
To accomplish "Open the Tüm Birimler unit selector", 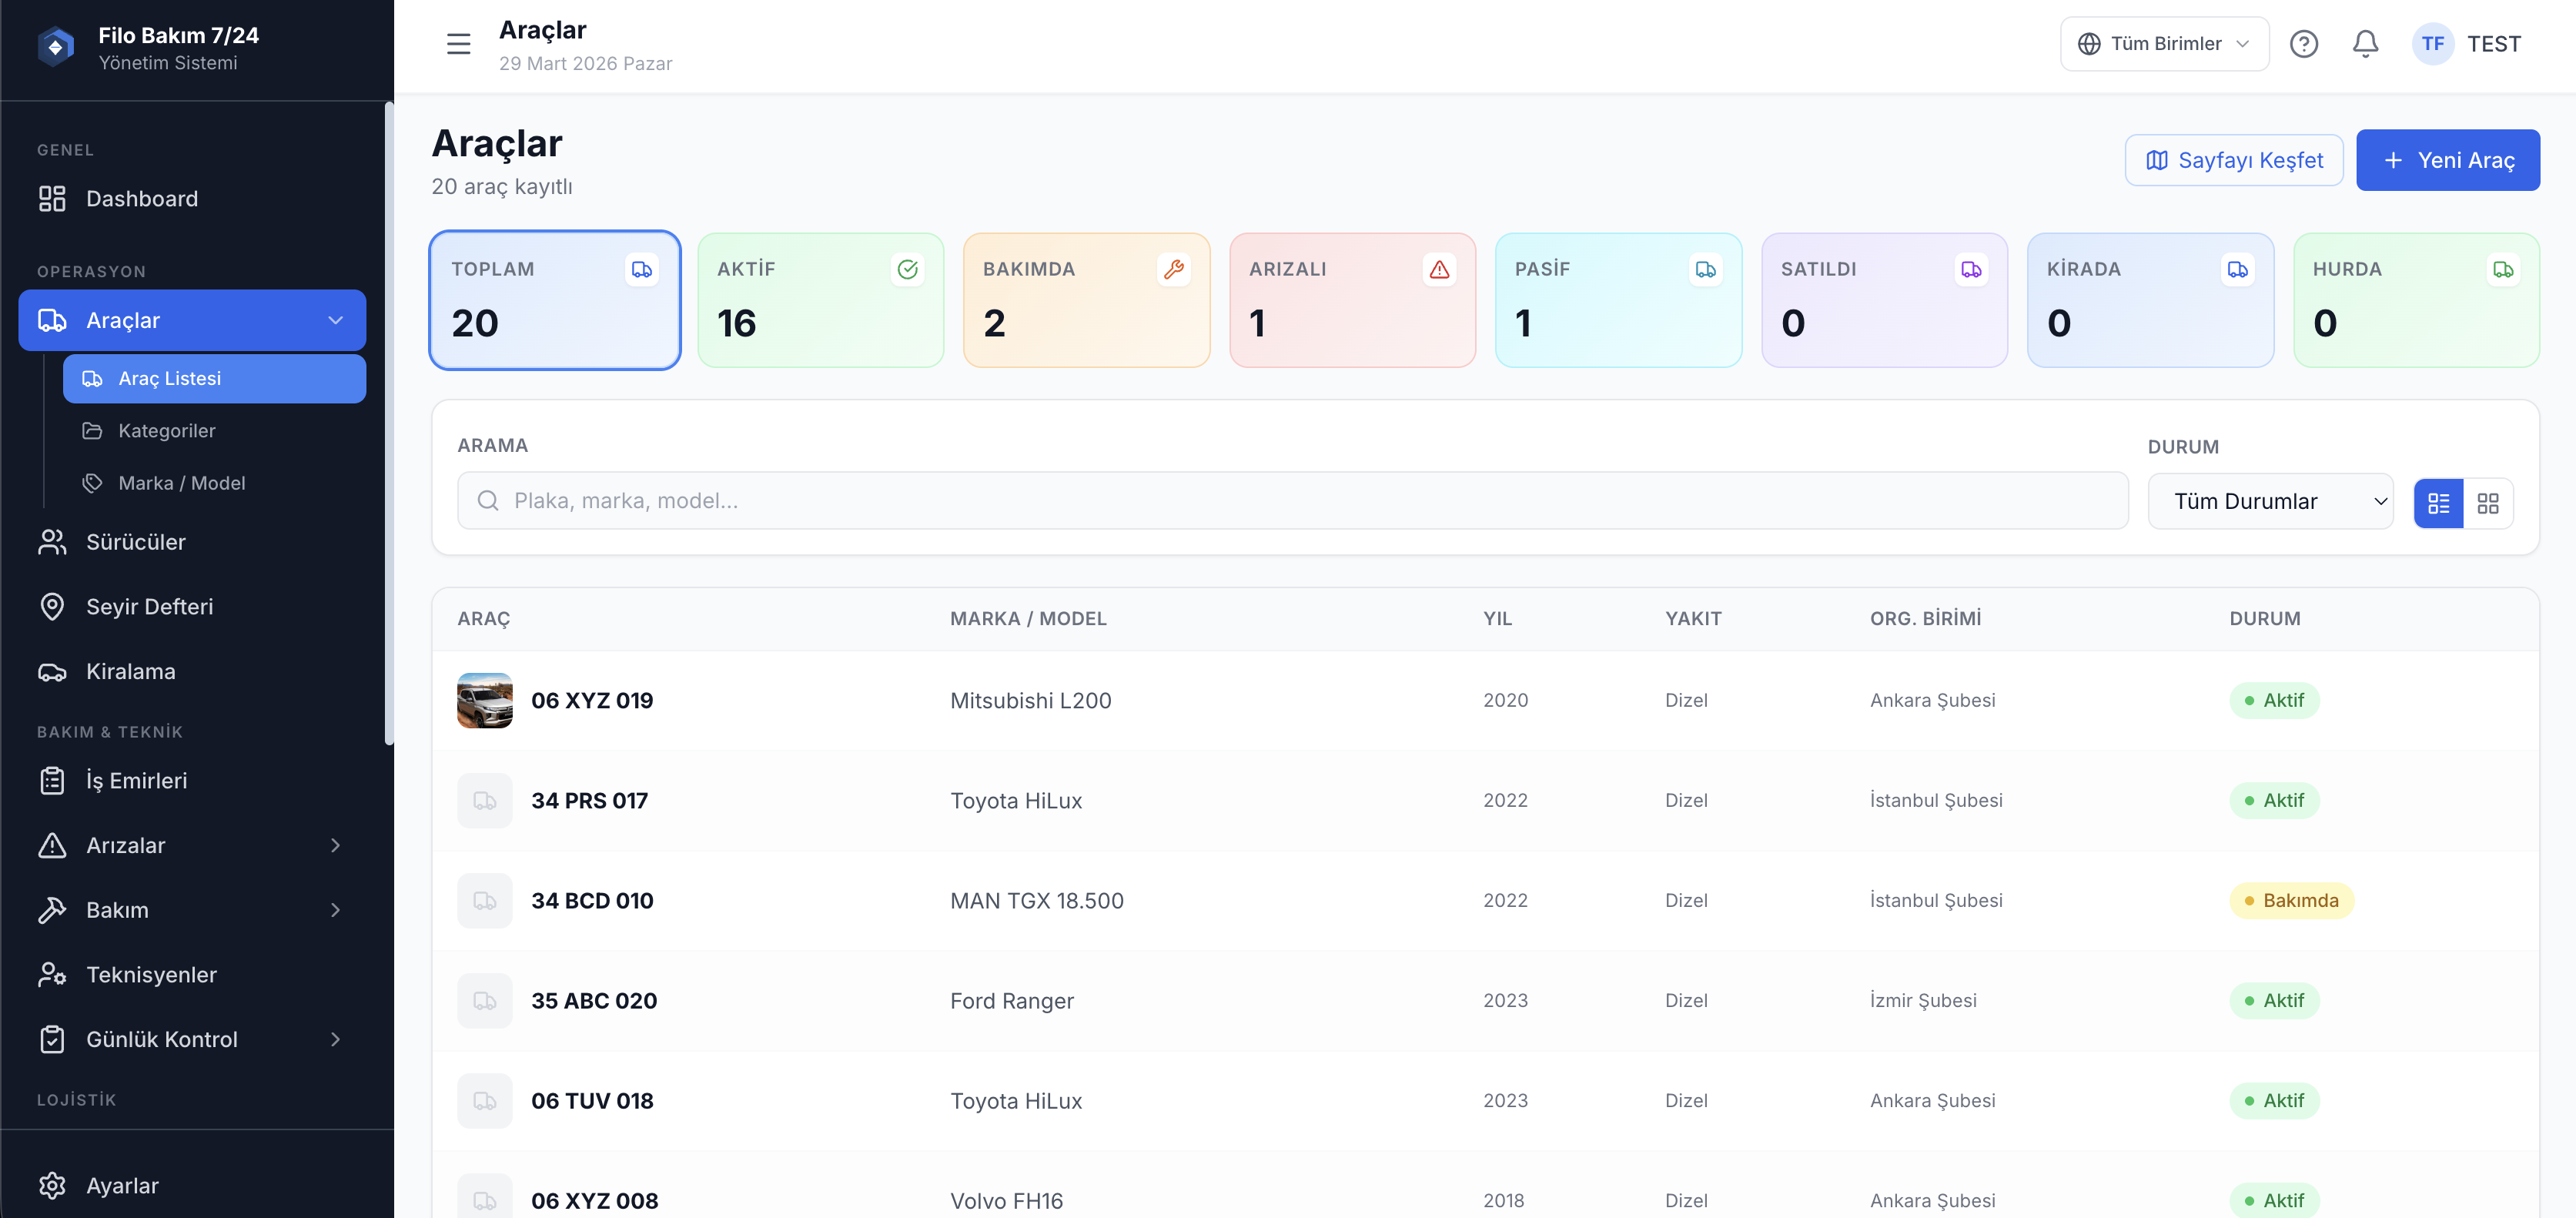I will click(2163, 44).
